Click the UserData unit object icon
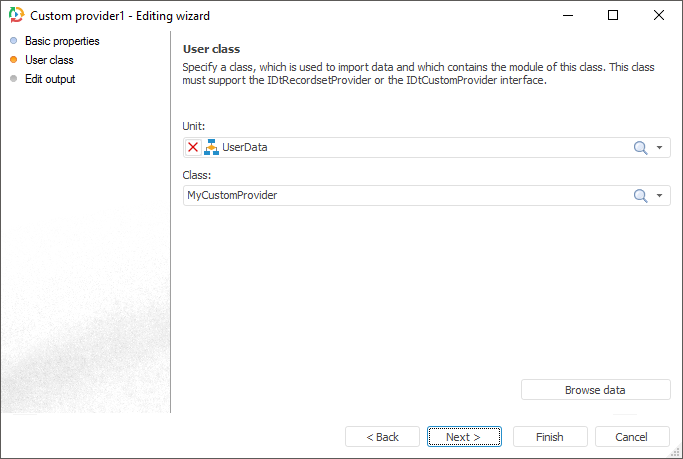This screenshot has height=459, width=683. pyautogui.click(x=211, y=148)
